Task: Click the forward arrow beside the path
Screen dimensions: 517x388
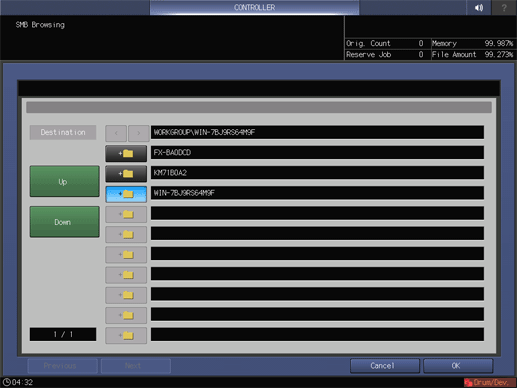Action: 139,133
